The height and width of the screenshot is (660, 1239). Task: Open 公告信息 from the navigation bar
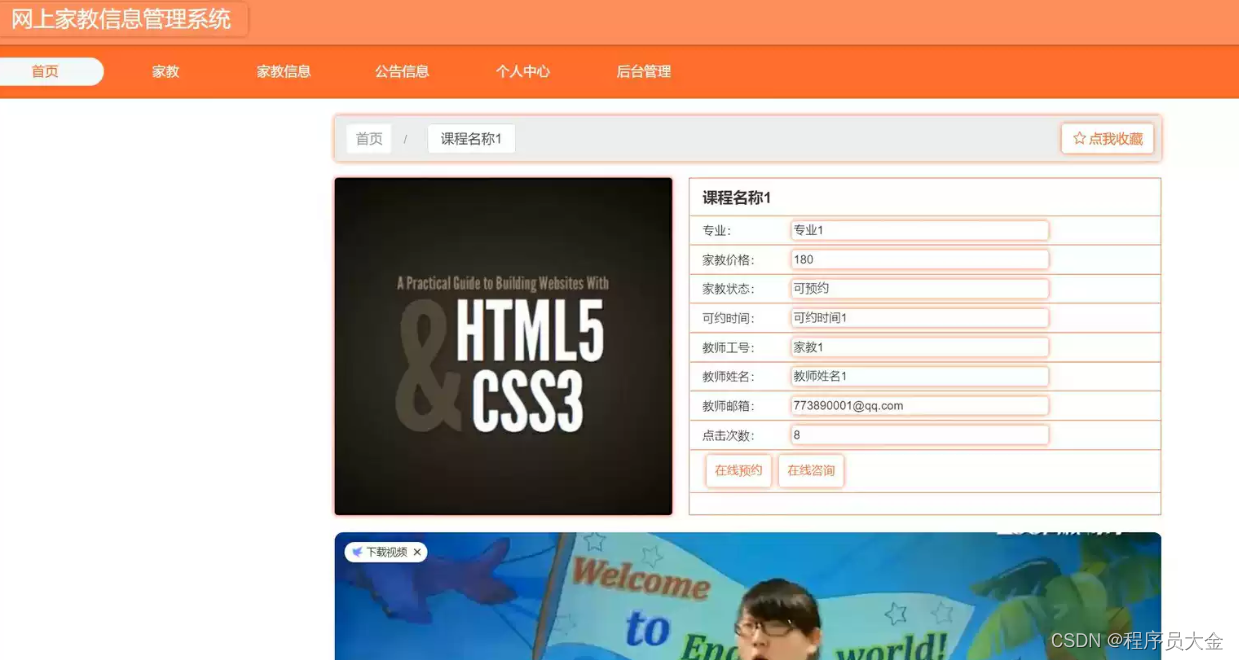pyautogui.click(x=402, y=71)
